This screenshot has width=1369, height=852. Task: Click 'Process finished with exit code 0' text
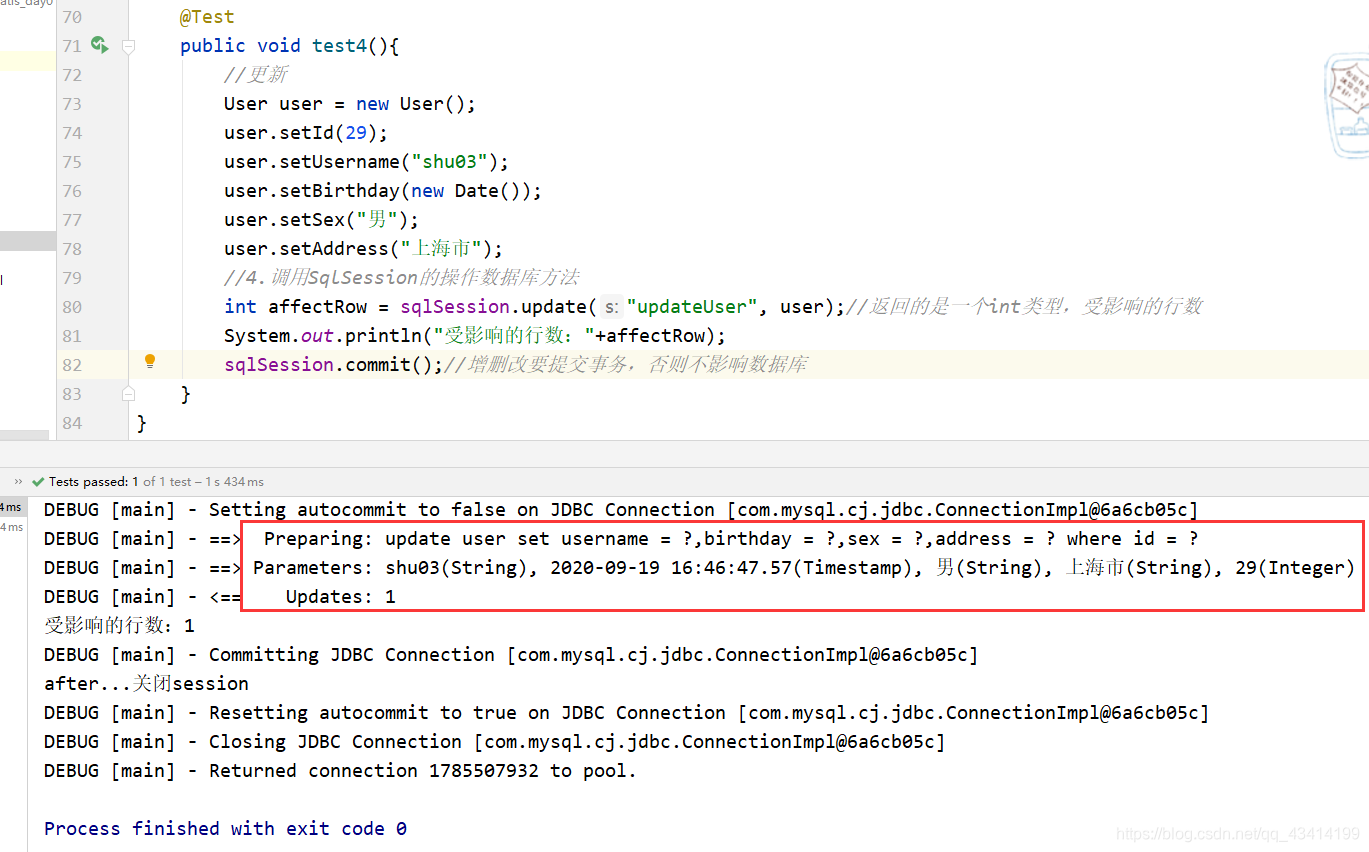pos(225,829)
